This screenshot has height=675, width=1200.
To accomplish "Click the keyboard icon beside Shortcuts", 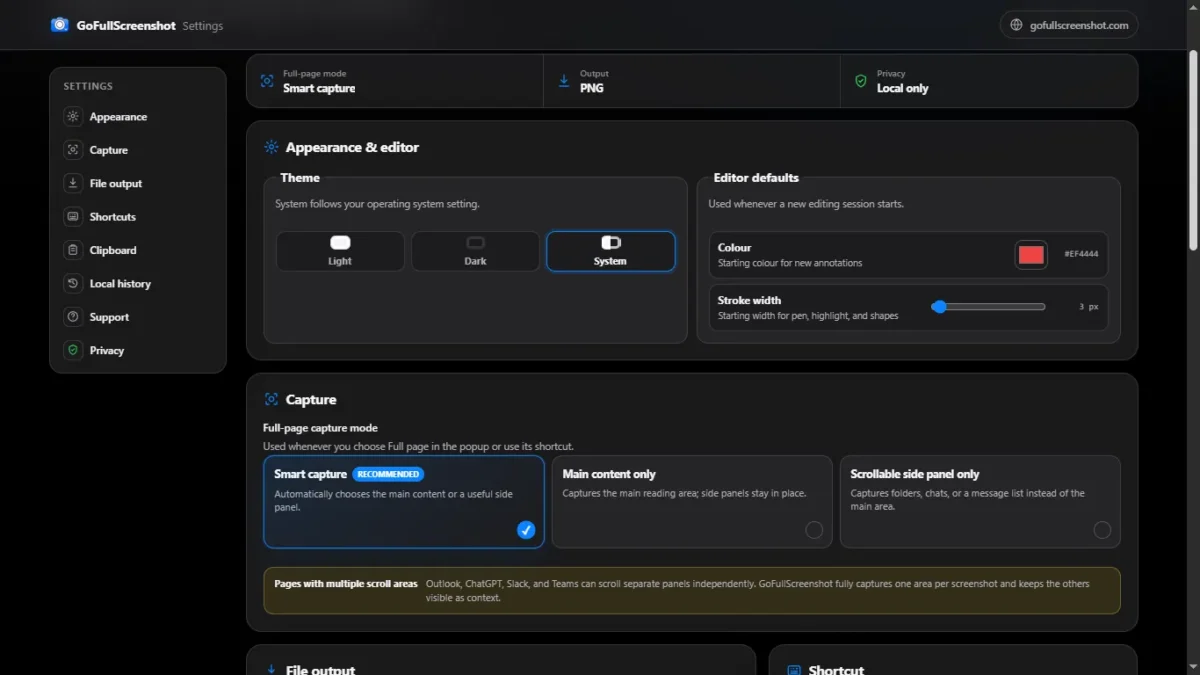I will [72, 216].
